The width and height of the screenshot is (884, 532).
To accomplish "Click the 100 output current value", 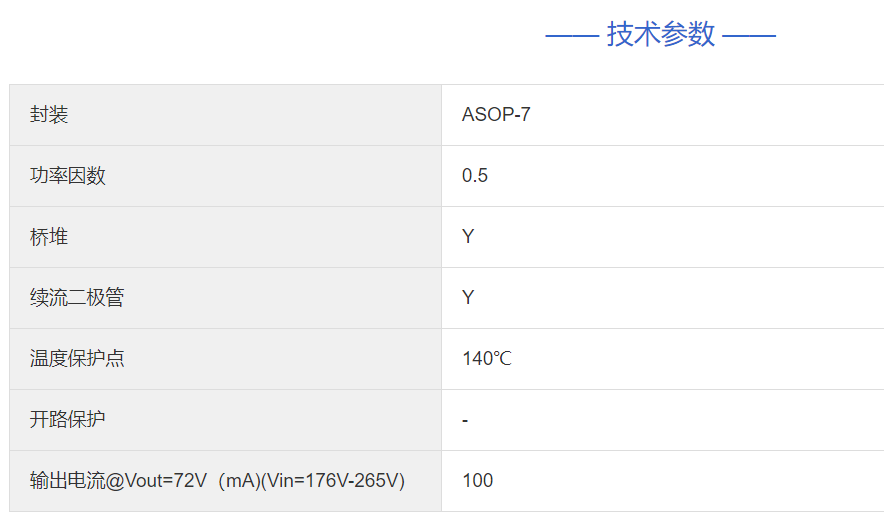I will coord(478,481).
